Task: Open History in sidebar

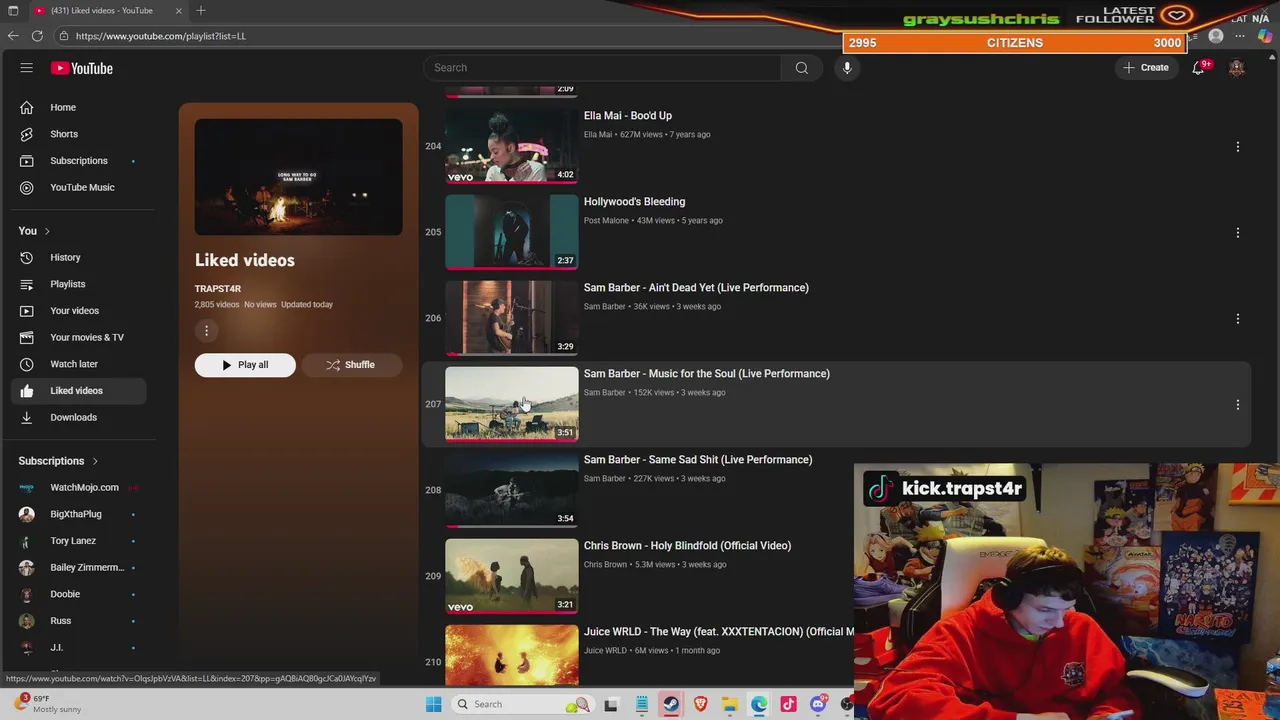Action: point(80,258)
